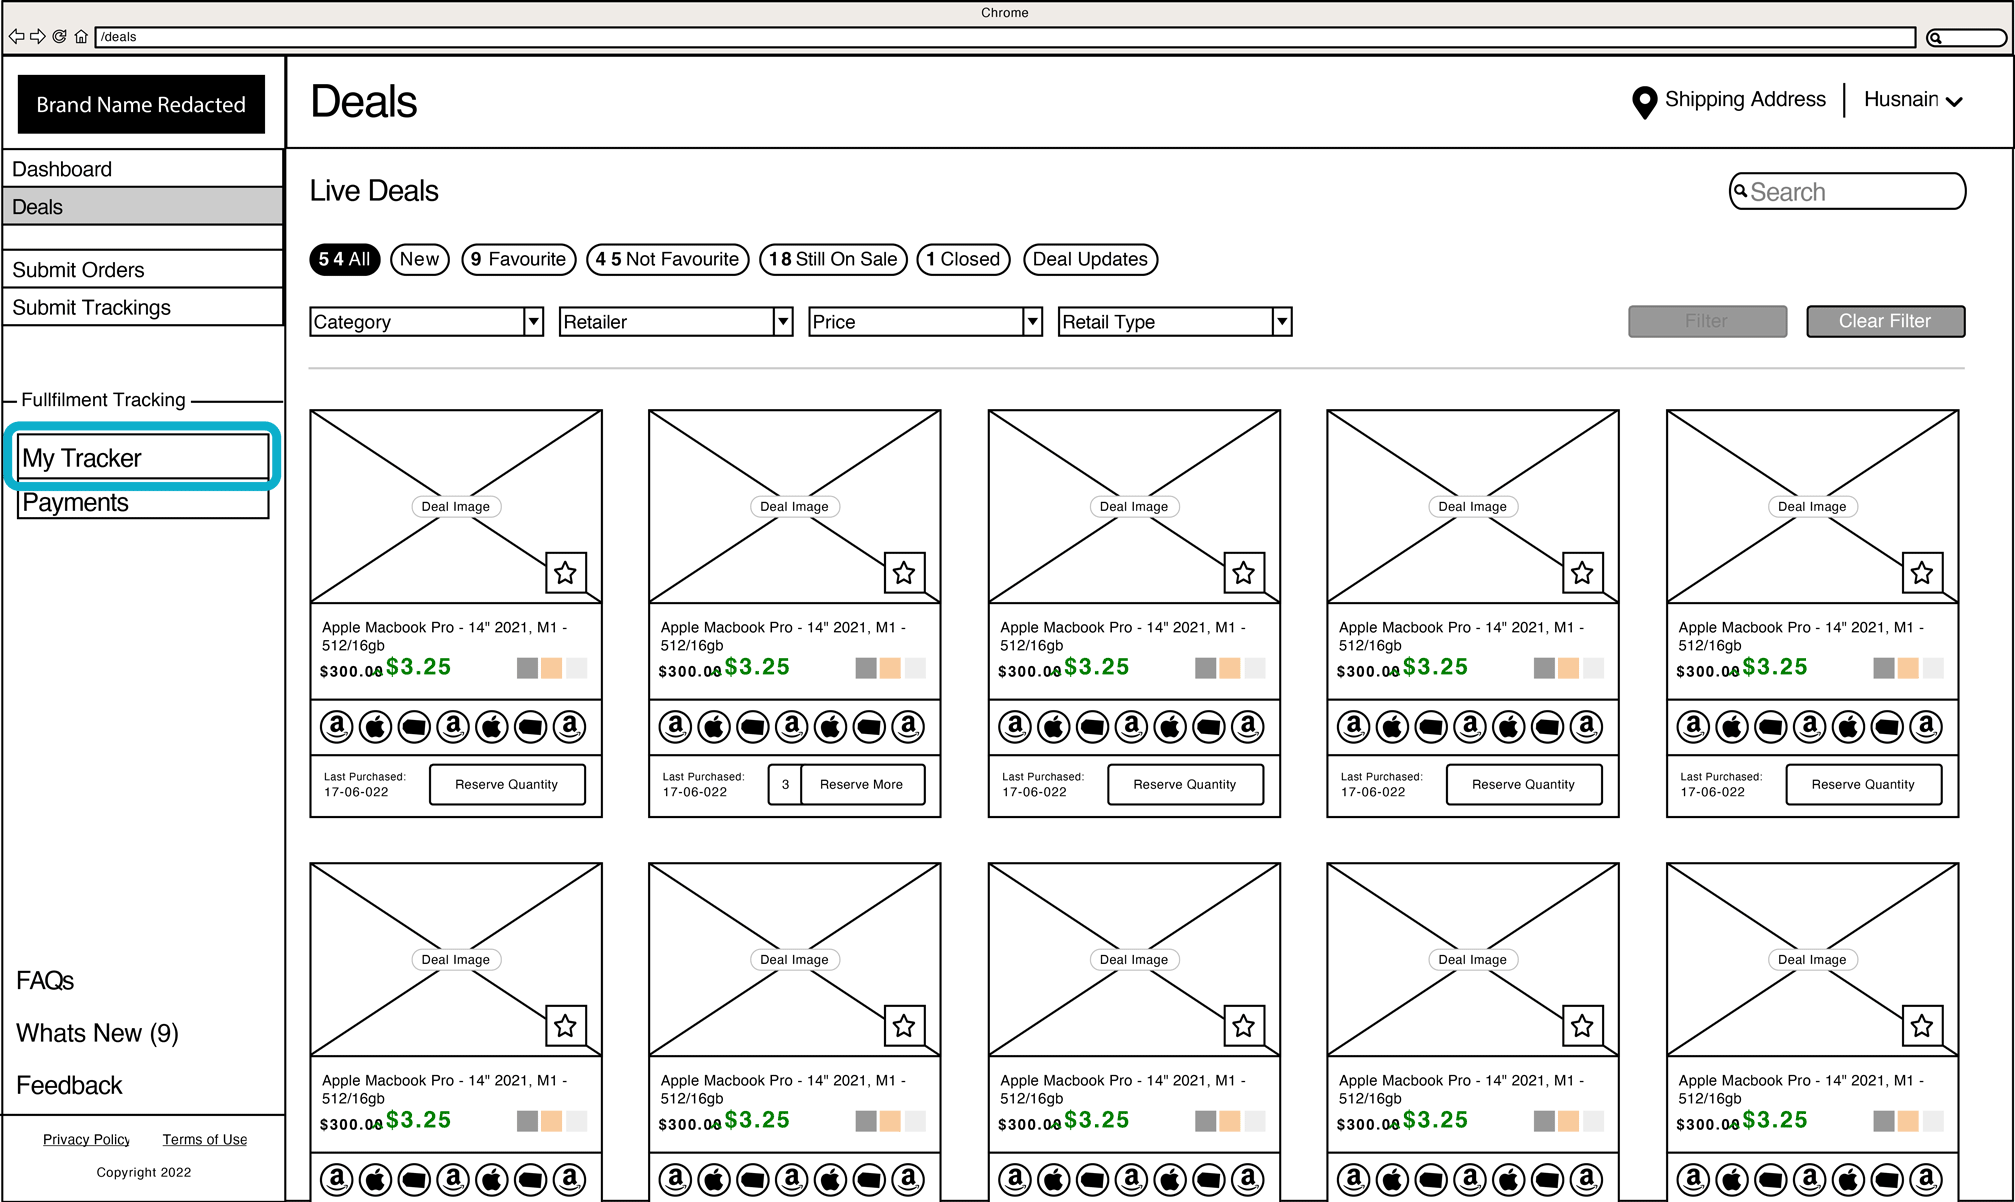This screenshot has width=2015, height=1202.
Task: Pick the orange colour swatch on first deal
Action: pyautogui.click(x=551, y=667)
